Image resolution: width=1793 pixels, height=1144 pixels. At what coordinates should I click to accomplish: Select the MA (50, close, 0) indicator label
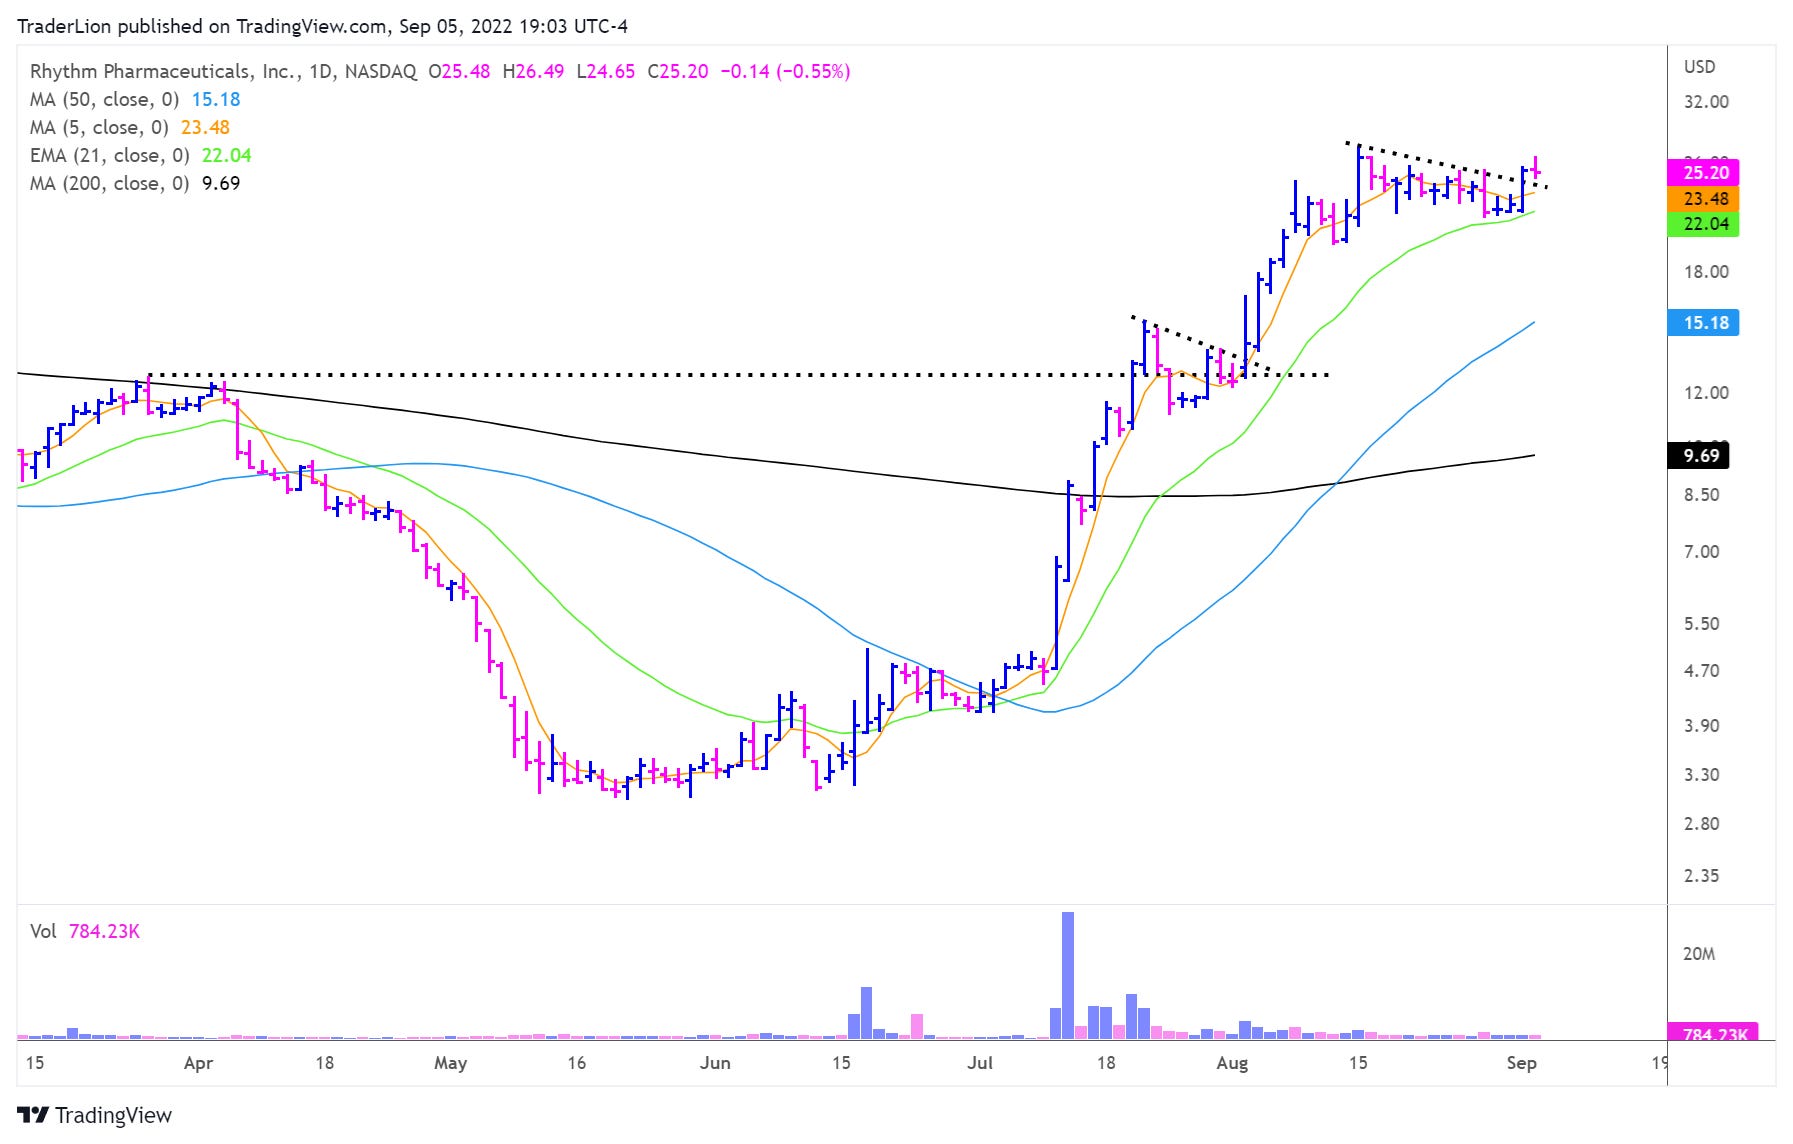105,100
